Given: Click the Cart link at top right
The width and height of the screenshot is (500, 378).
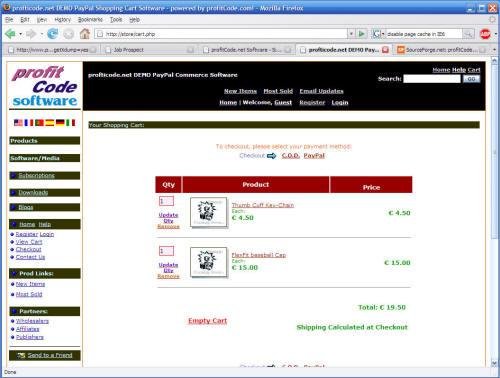Looking at the screenshot, I should (x=474, y=70).
